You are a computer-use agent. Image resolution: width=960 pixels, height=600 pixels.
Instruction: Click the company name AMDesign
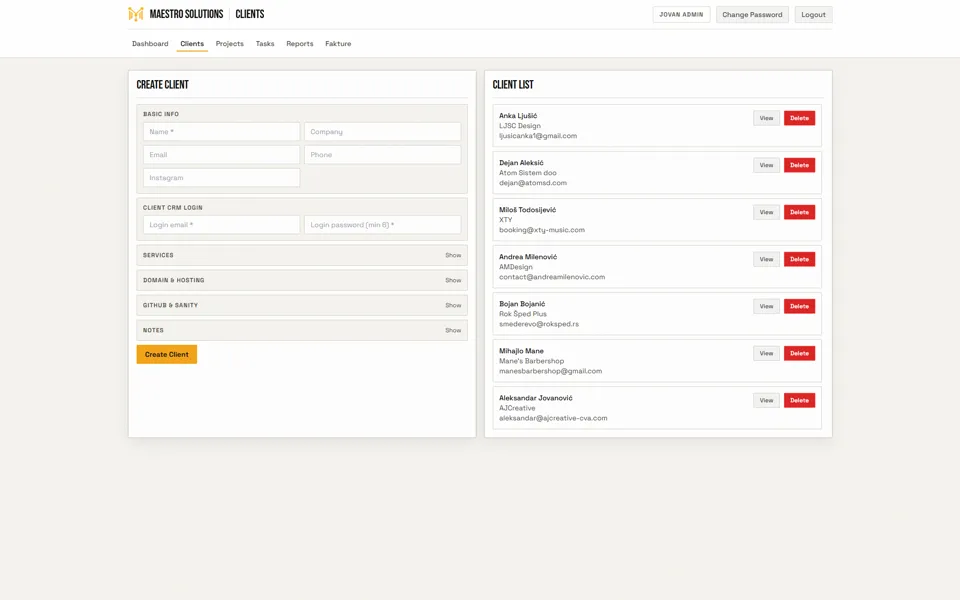(x=516, y=267)
